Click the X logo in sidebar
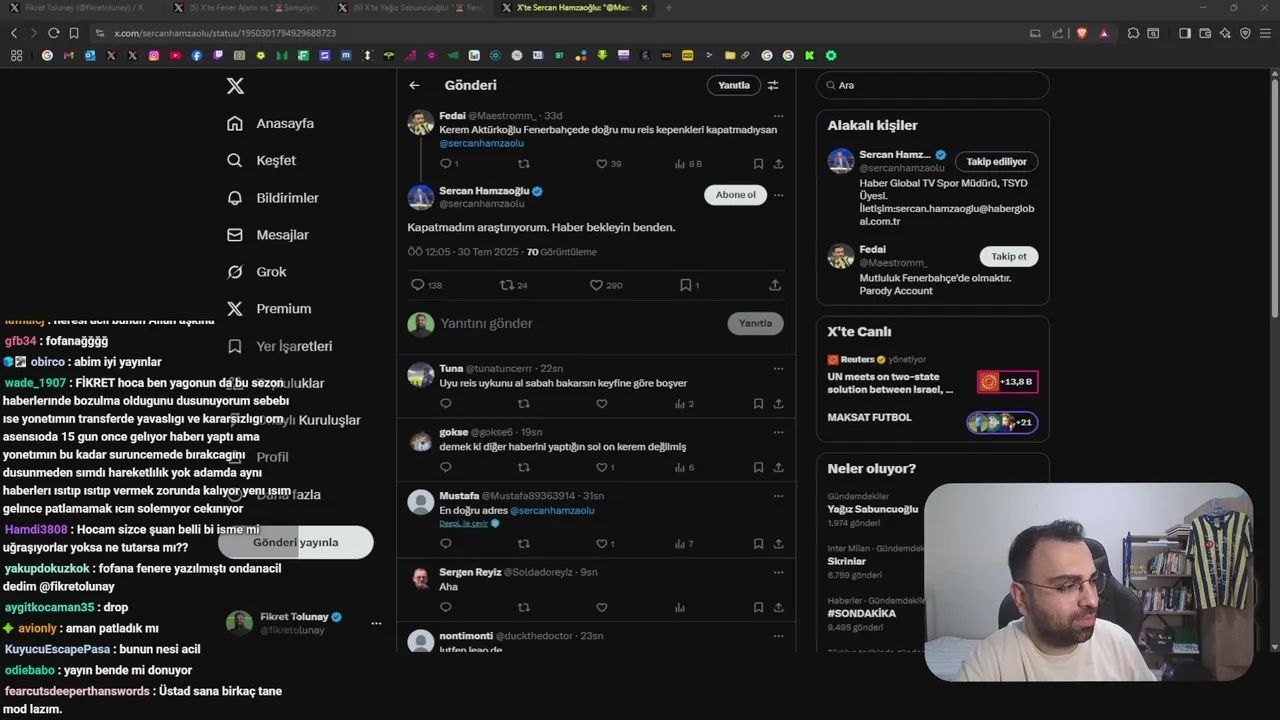The height and width of the screenshot is (720, 1280). click(x=235, y=86)
